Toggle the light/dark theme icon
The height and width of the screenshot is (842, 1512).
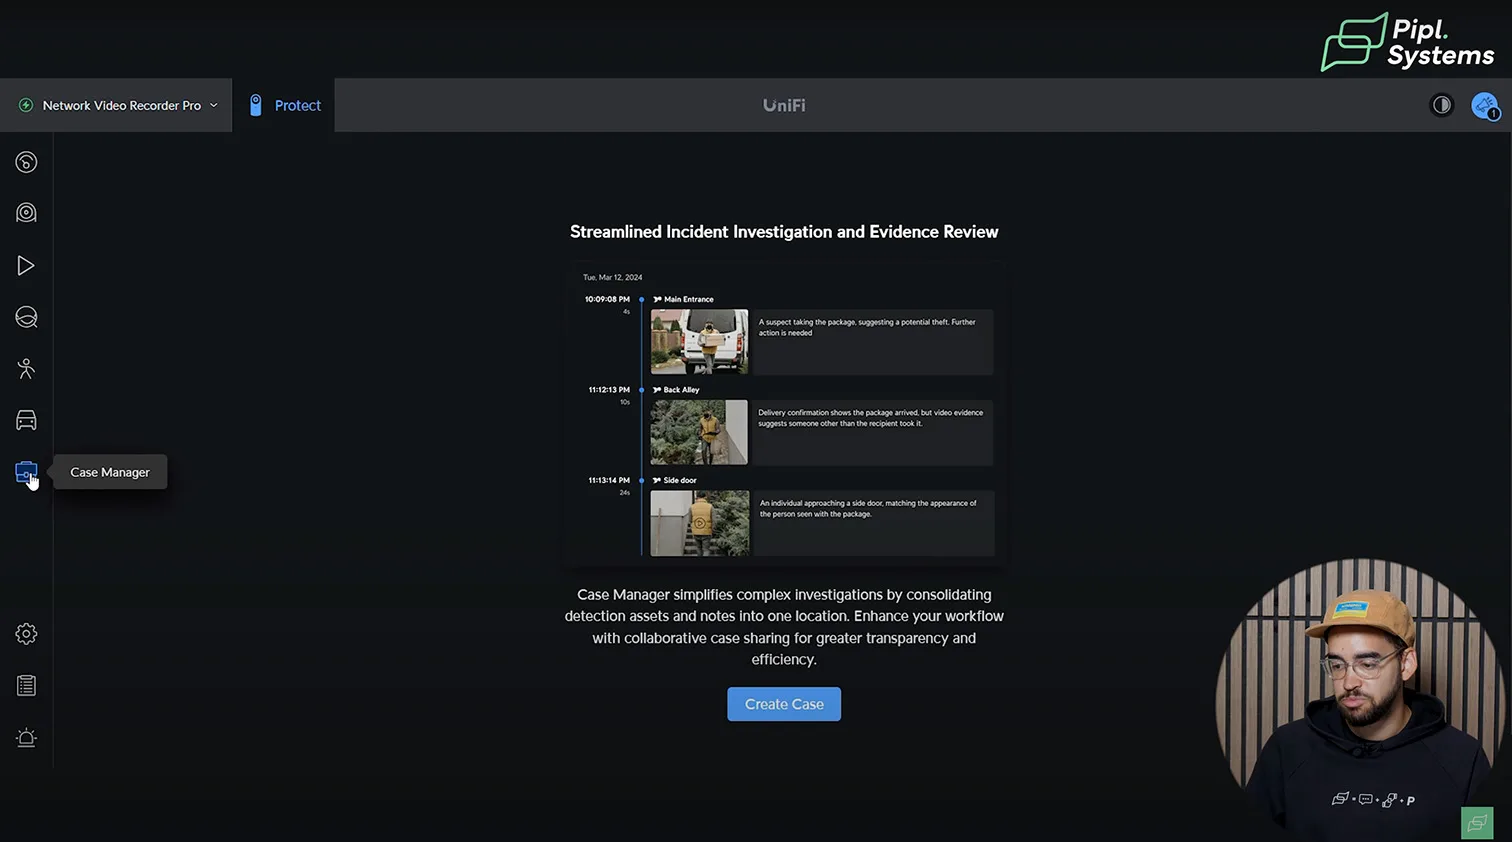pos(1441,105)
